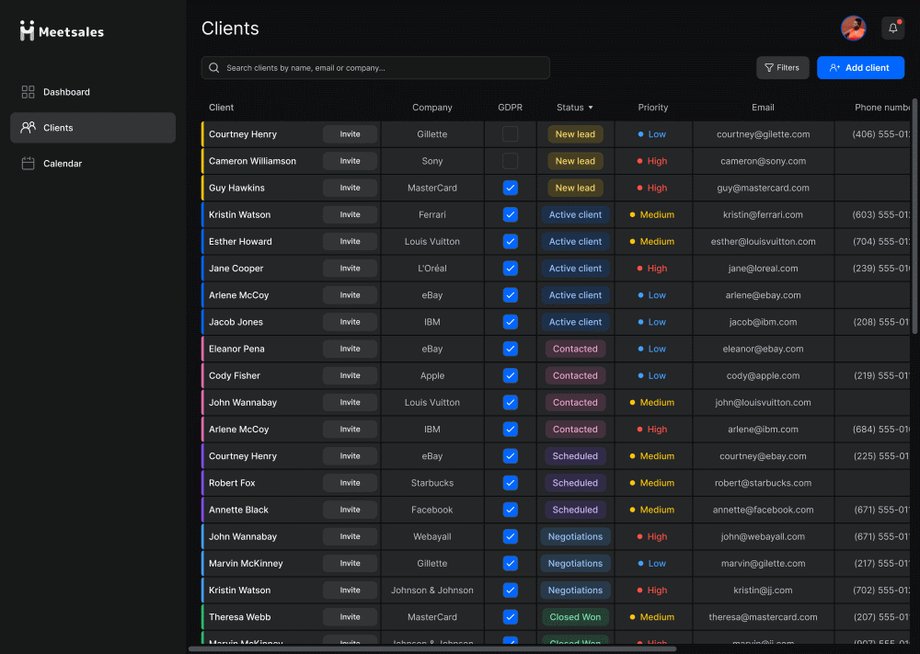Click the Add client button

pyautogui.click(x=860, y=68)
